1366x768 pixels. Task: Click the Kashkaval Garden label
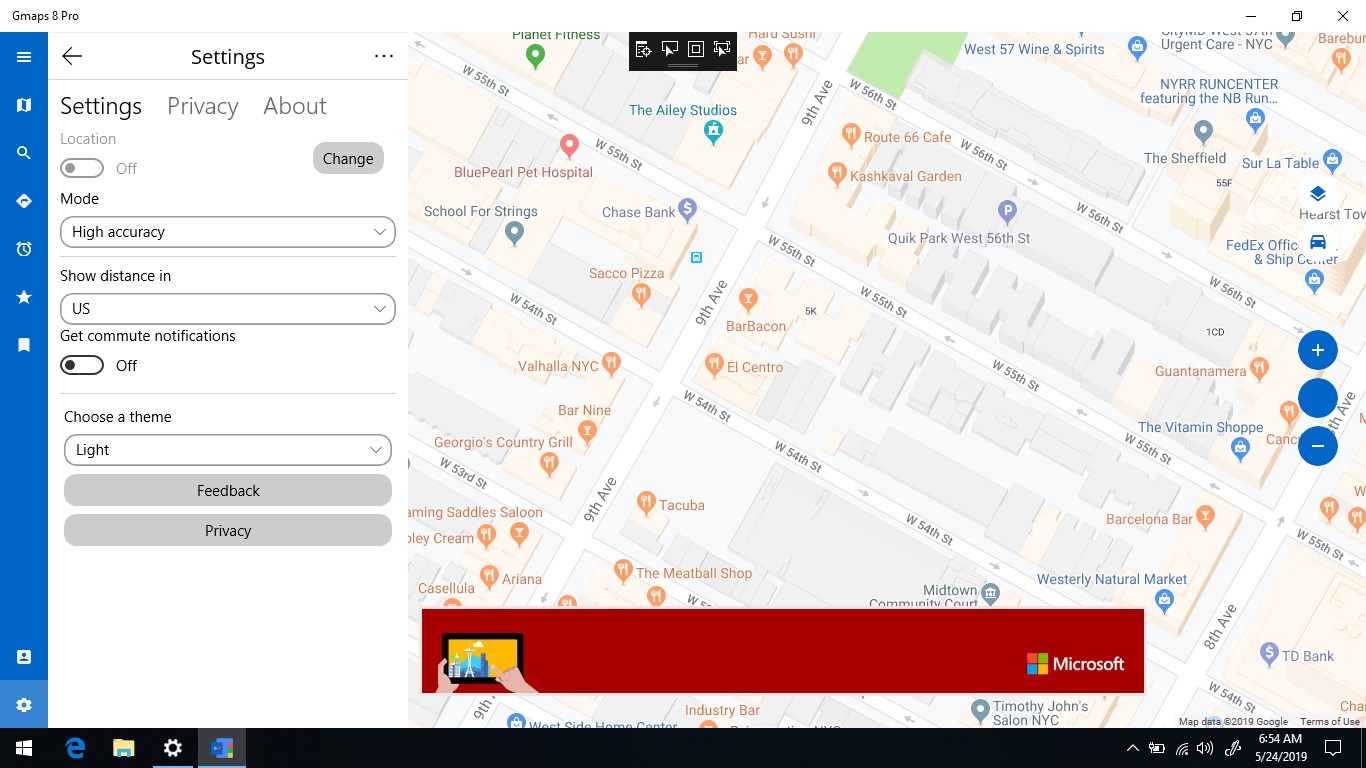click(906, 176)
